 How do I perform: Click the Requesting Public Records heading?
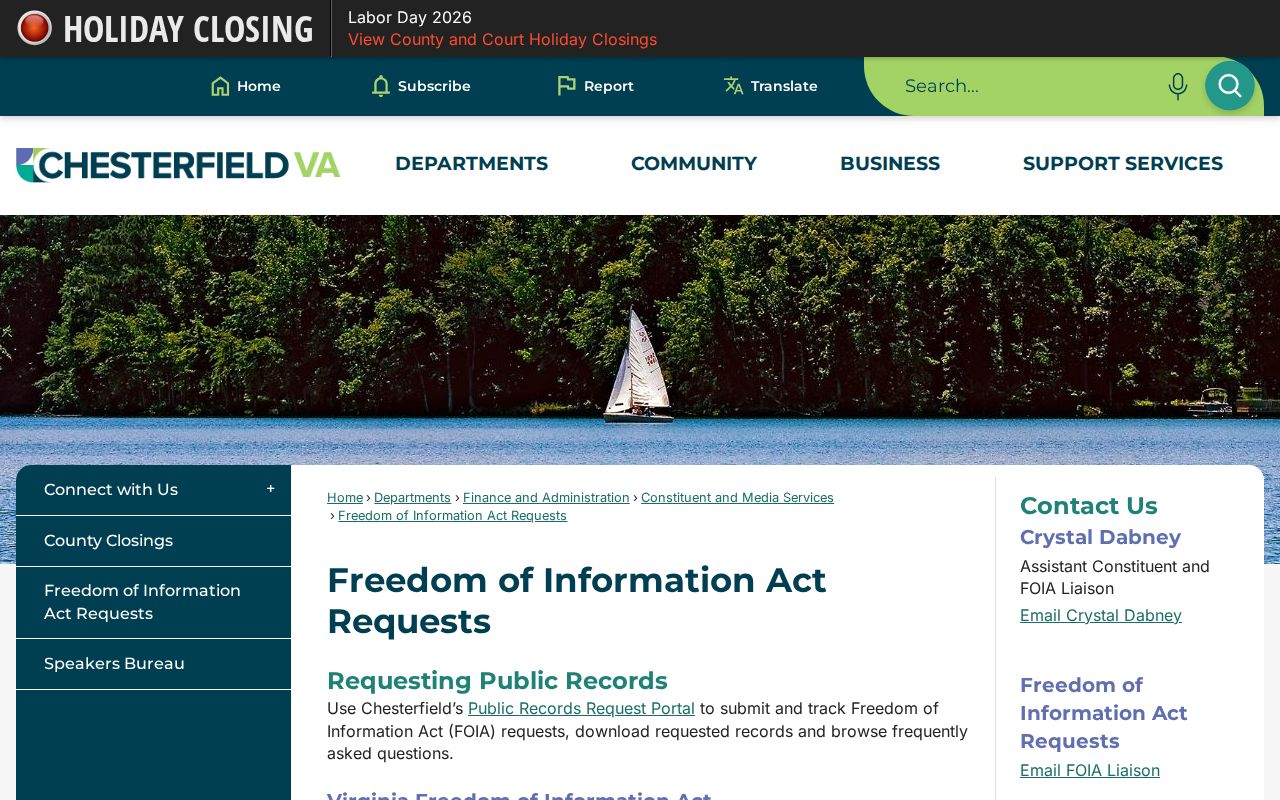click(x=497, y=680)
